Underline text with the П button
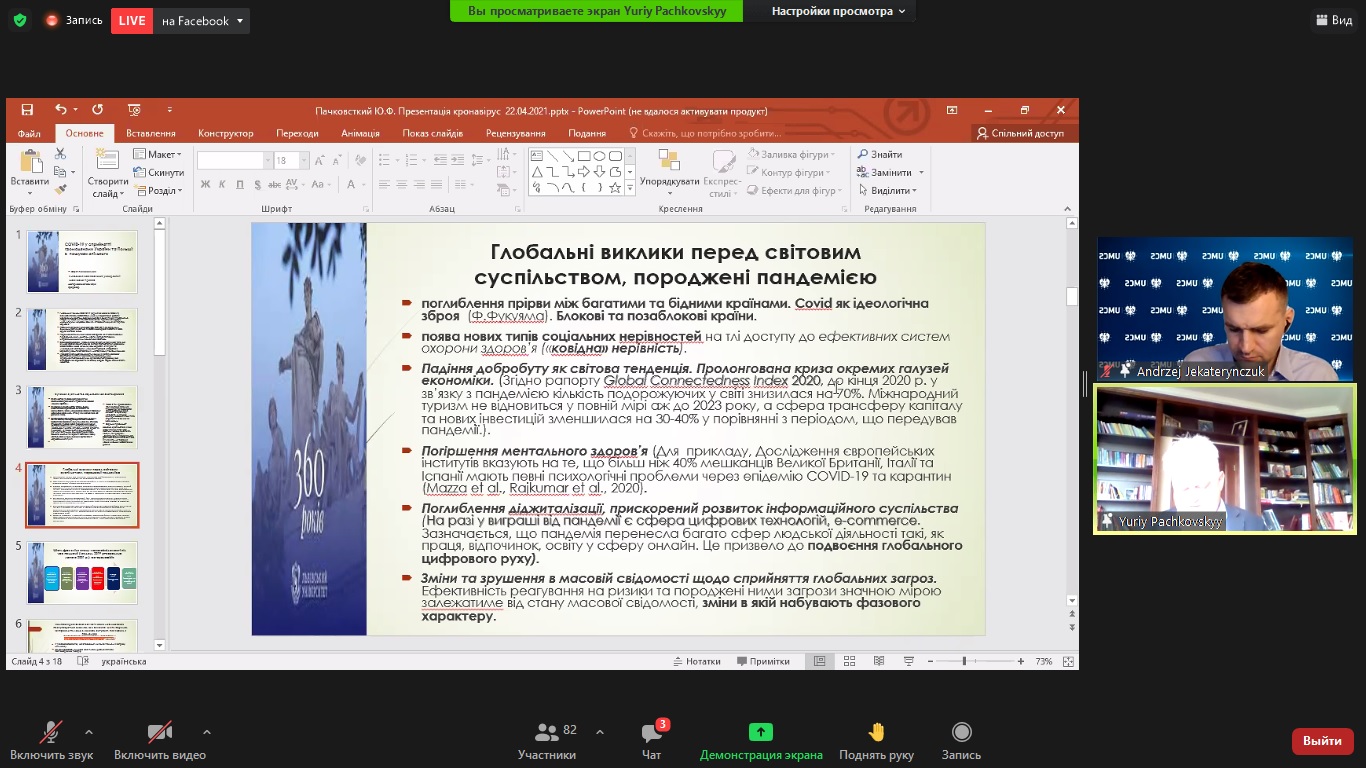Screen dimensions: 1366x768 click(x=240, y=184)
